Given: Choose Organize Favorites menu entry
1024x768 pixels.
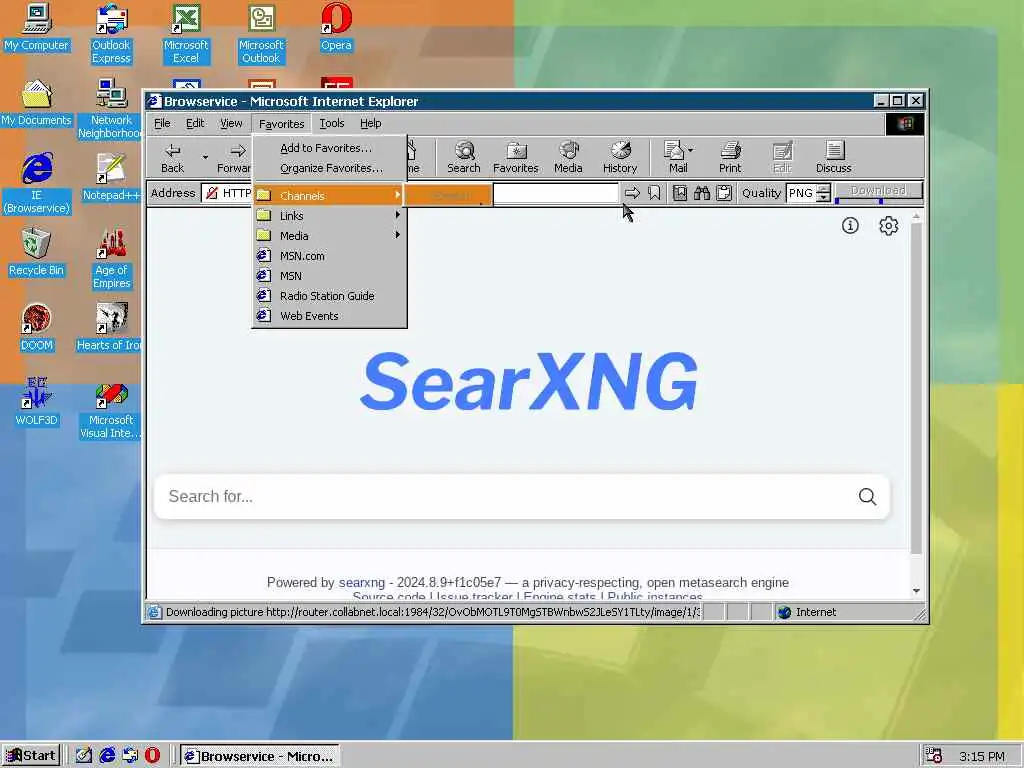Looking at the screenshot, I should (329, 168).
